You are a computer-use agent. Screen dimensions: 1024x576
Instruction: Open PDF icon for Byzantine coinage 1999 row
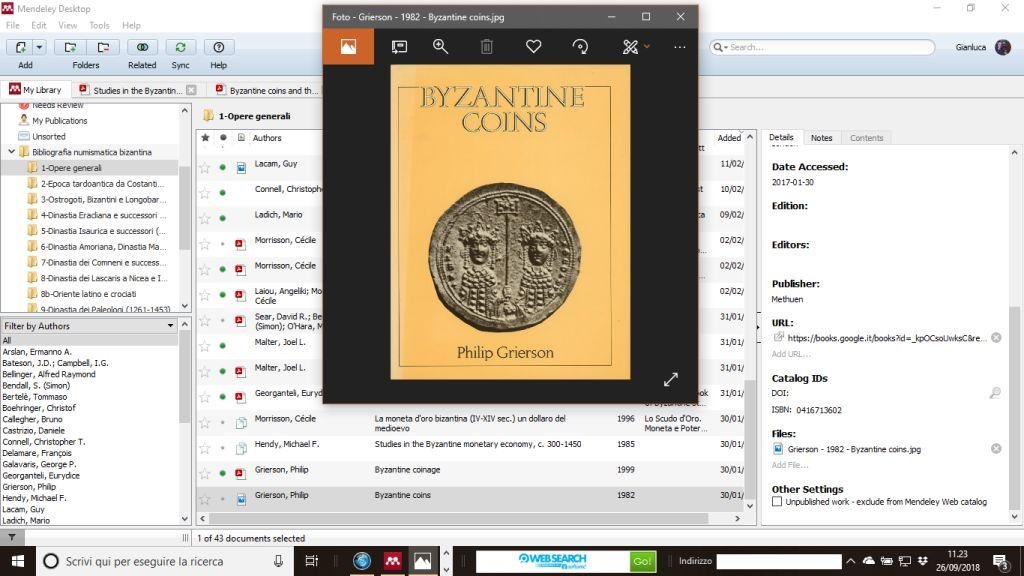pos(240,473)
